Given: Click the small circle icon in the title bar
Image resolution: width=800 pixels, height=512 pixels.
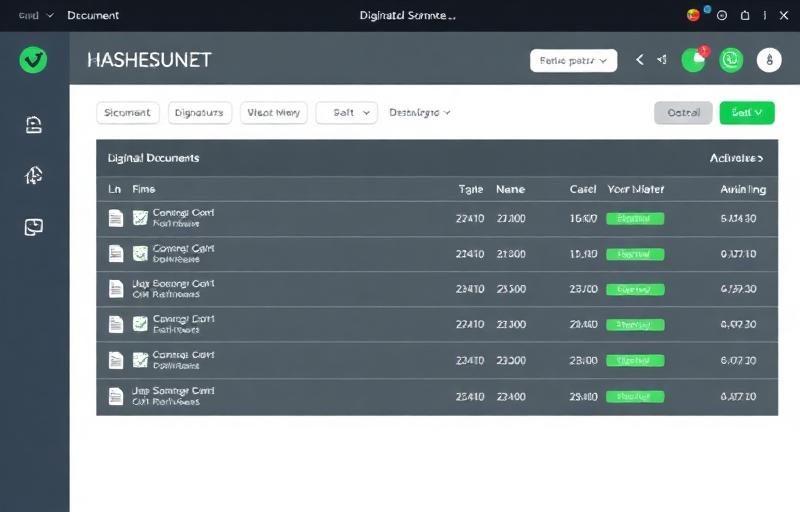Looking at the screenshot, I should pyautogui.click(x=722, y=16).
